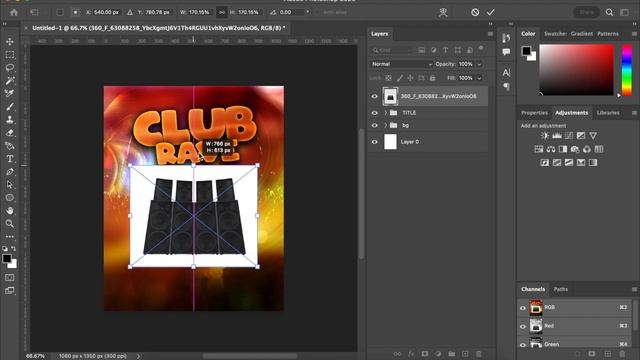Switch to the Properties tab
This screenshot has width=640, height=360.
pos(534,113)
